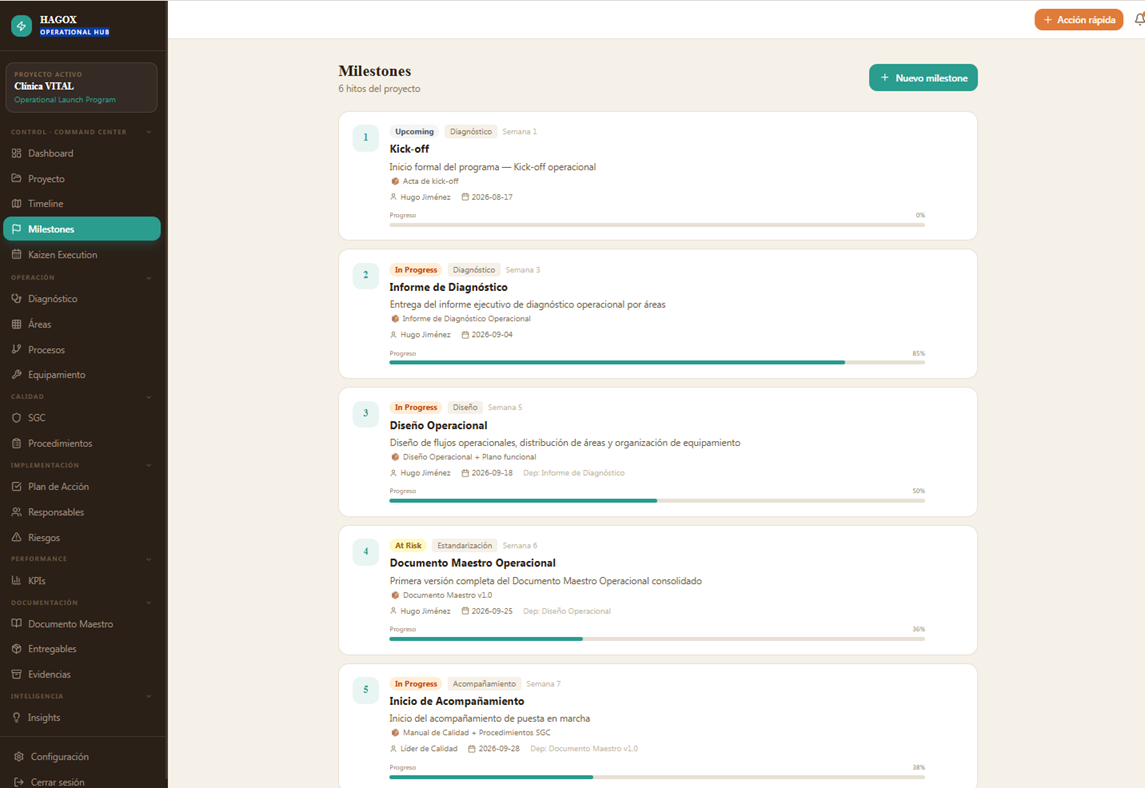Click the Evidencias archive icon
This screenshot has height=788, width=1145.
click(x=17, y=674)
